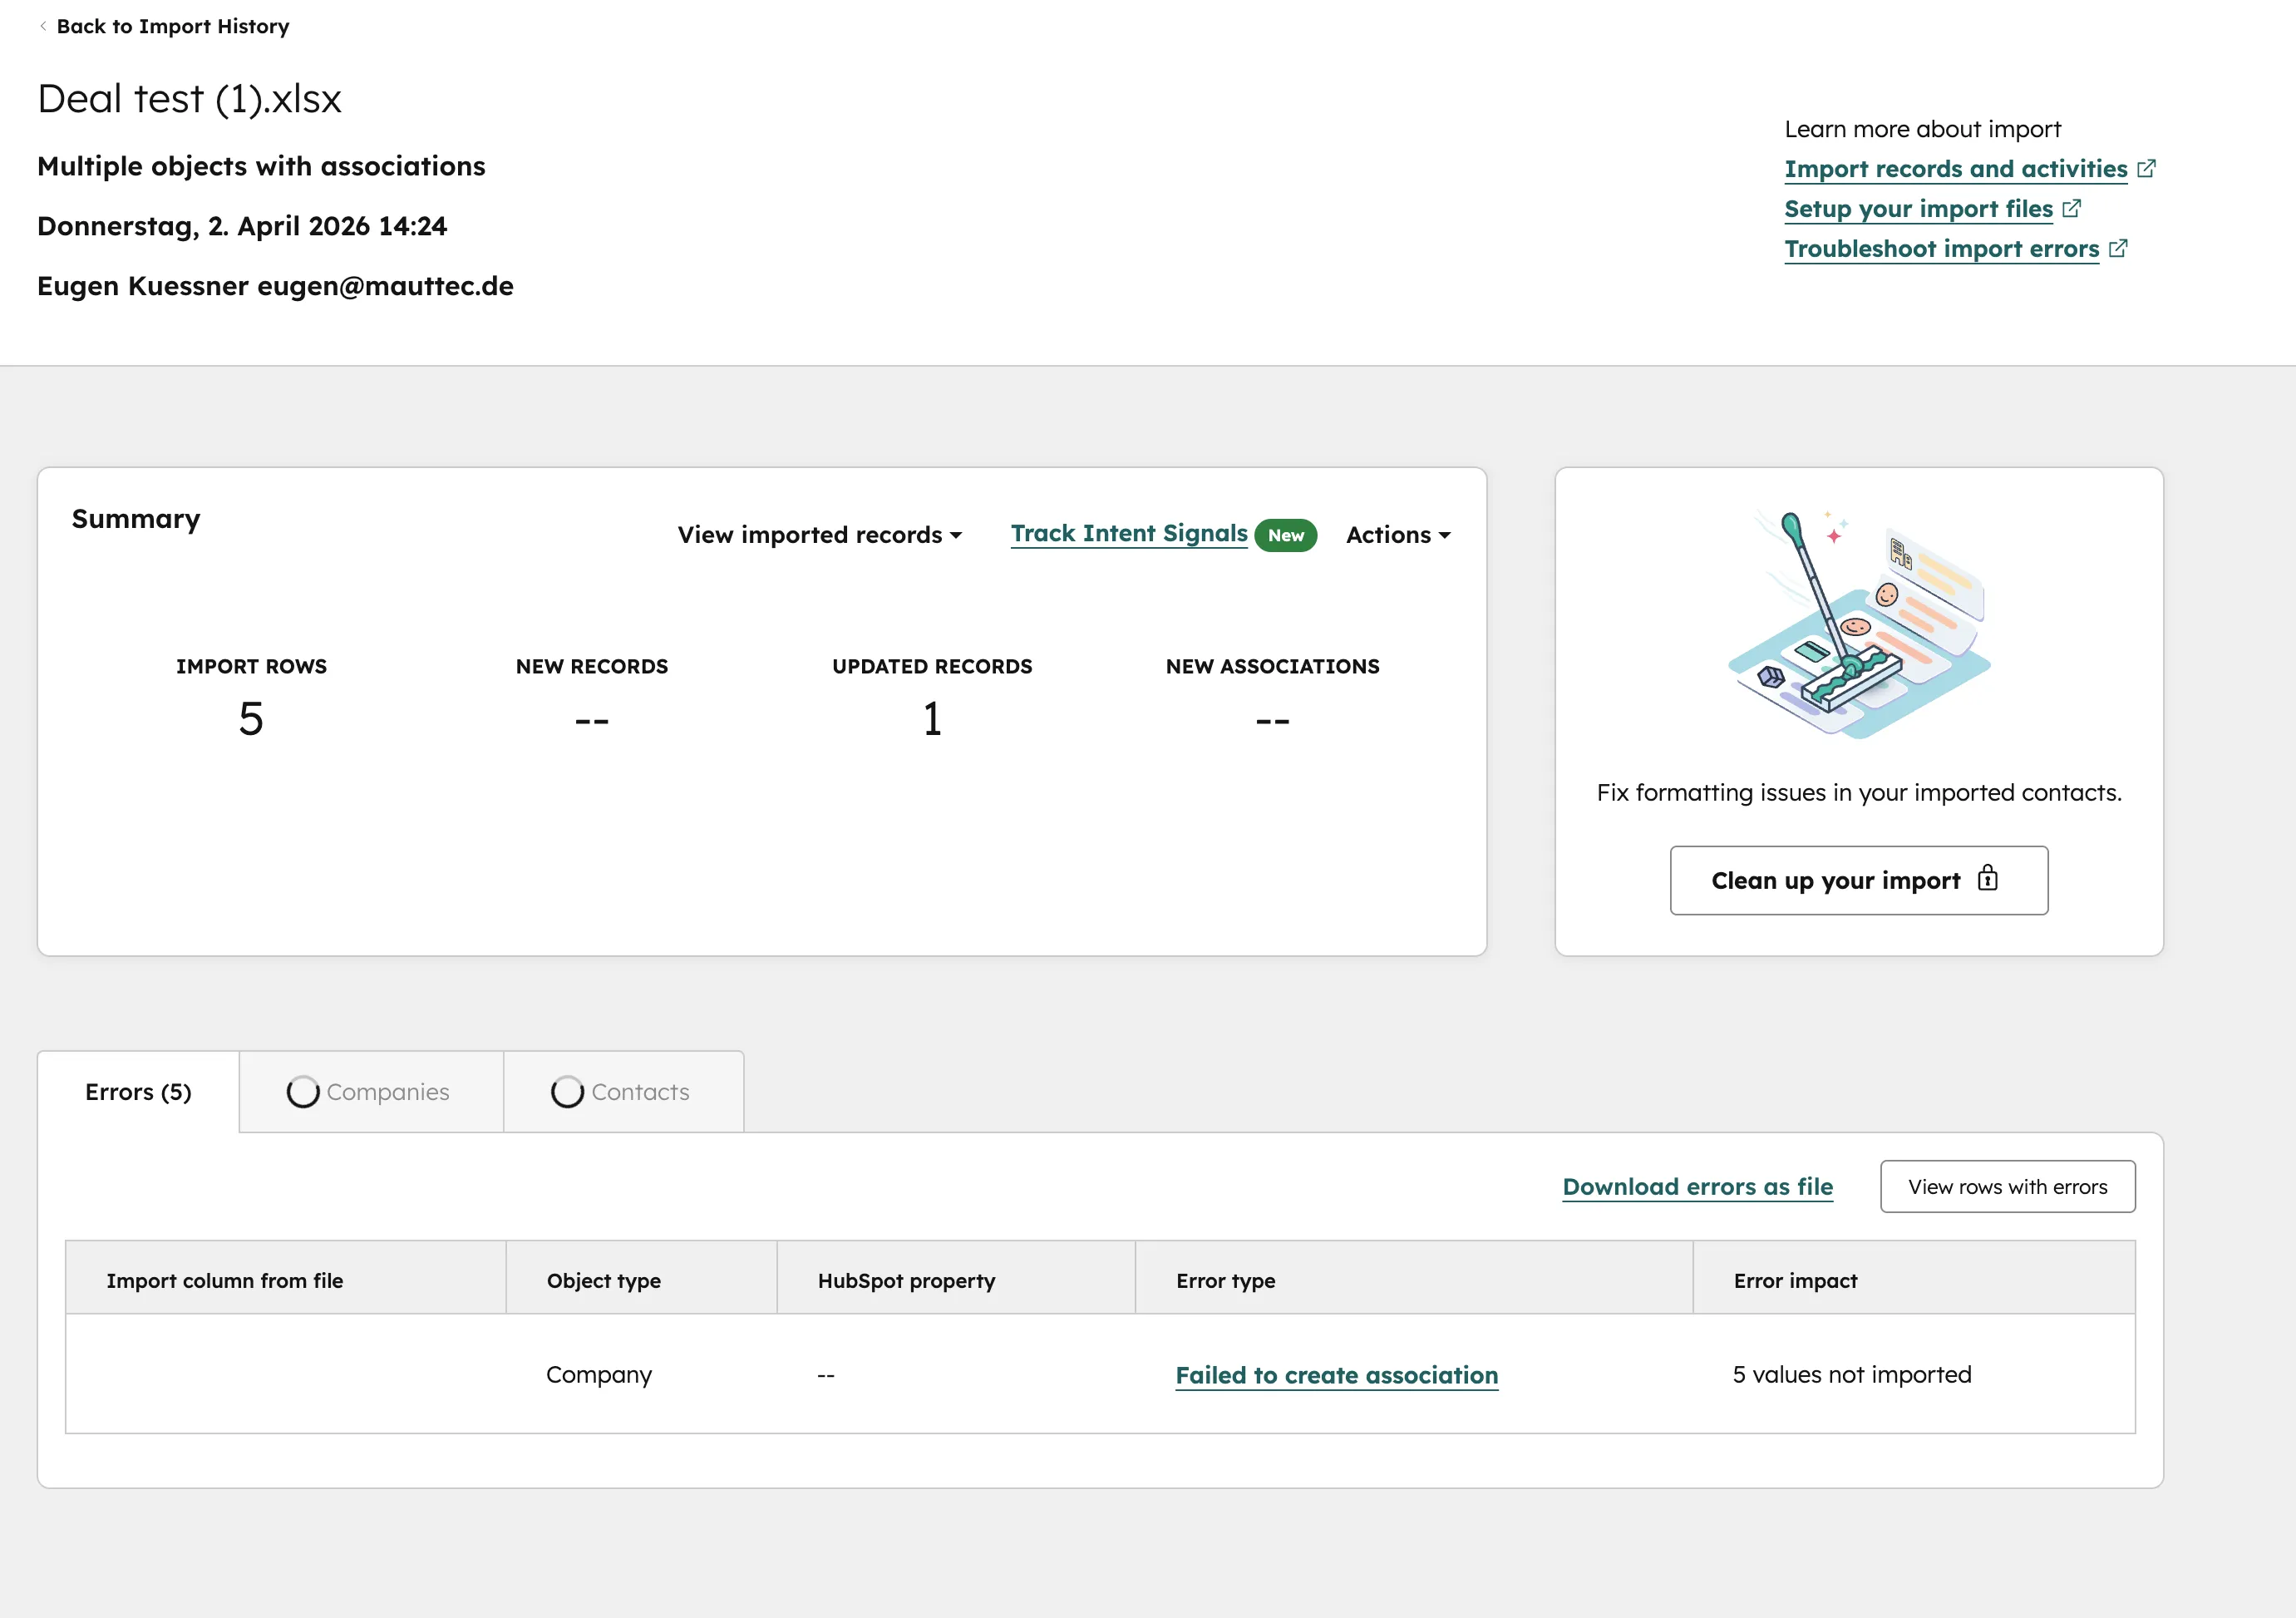Click the back chevron beside Import History
The width and height of the screenshot is (2296, 1618).
(43, 26)
